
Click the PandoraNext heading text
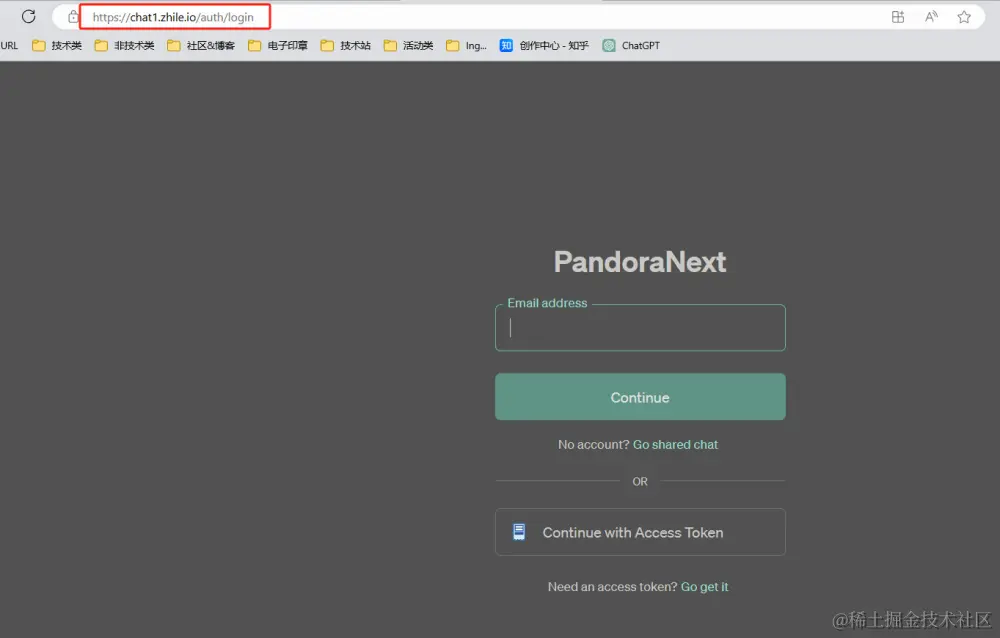click(x=640, y=262)
